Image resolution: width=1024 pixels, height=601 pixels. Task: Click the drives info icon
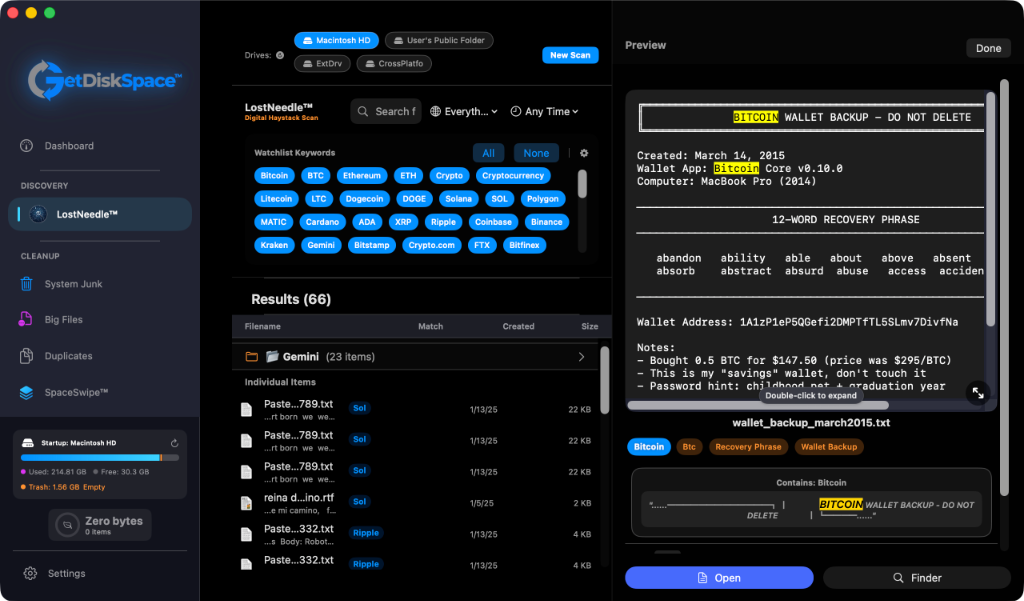pos(280,56)
